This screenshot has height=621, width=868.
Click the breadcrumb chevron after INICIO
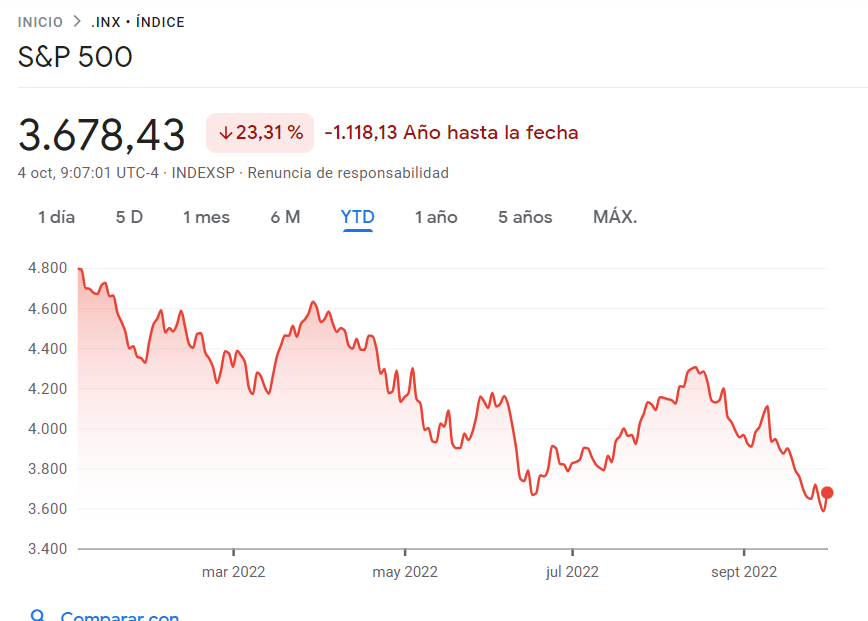78,22
